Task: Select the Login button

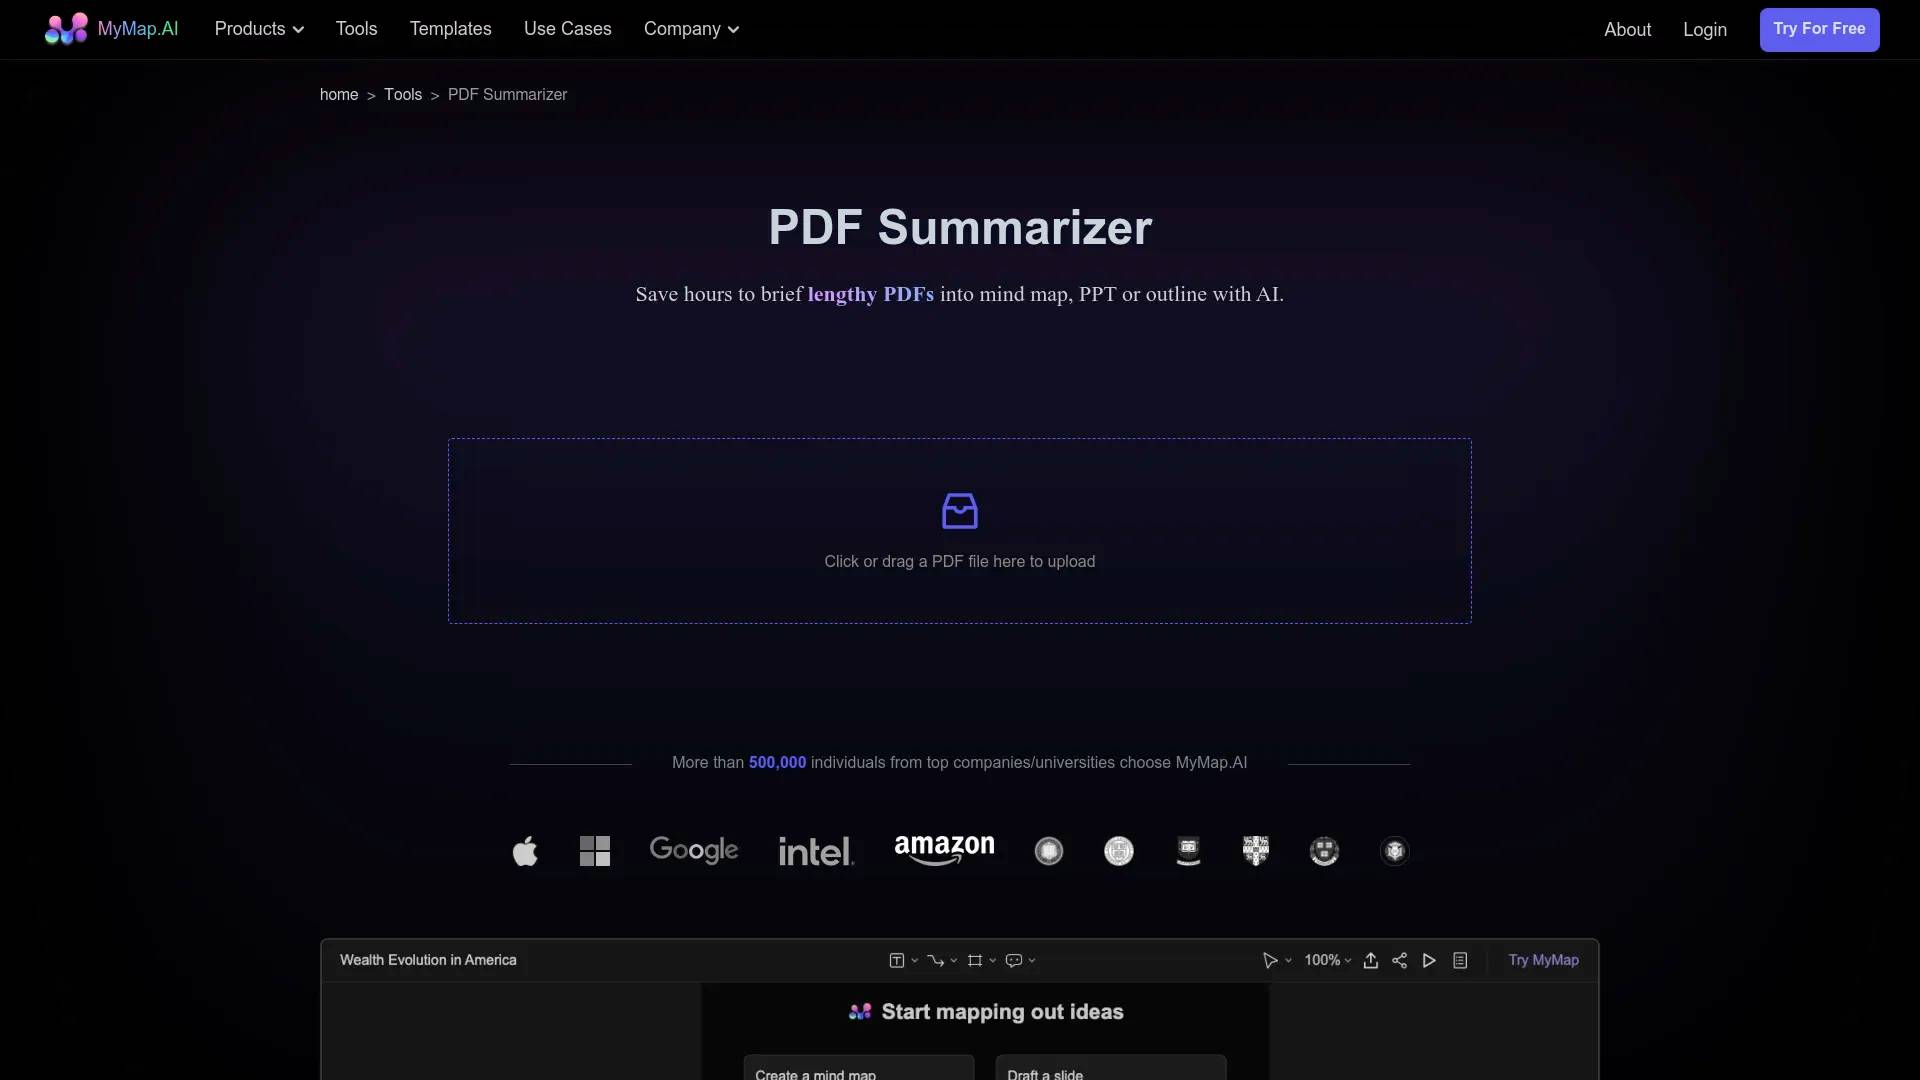Action: pos(1705,29)
